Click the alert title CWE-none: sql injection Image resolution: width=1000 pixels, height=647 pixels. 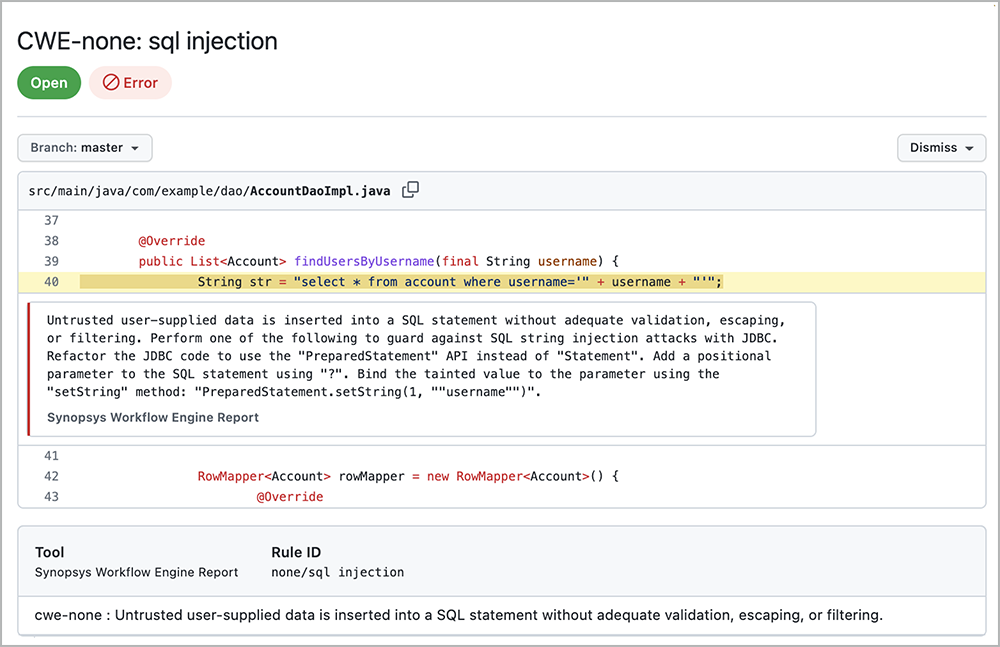pyautogui.click(x=147, y=41)
